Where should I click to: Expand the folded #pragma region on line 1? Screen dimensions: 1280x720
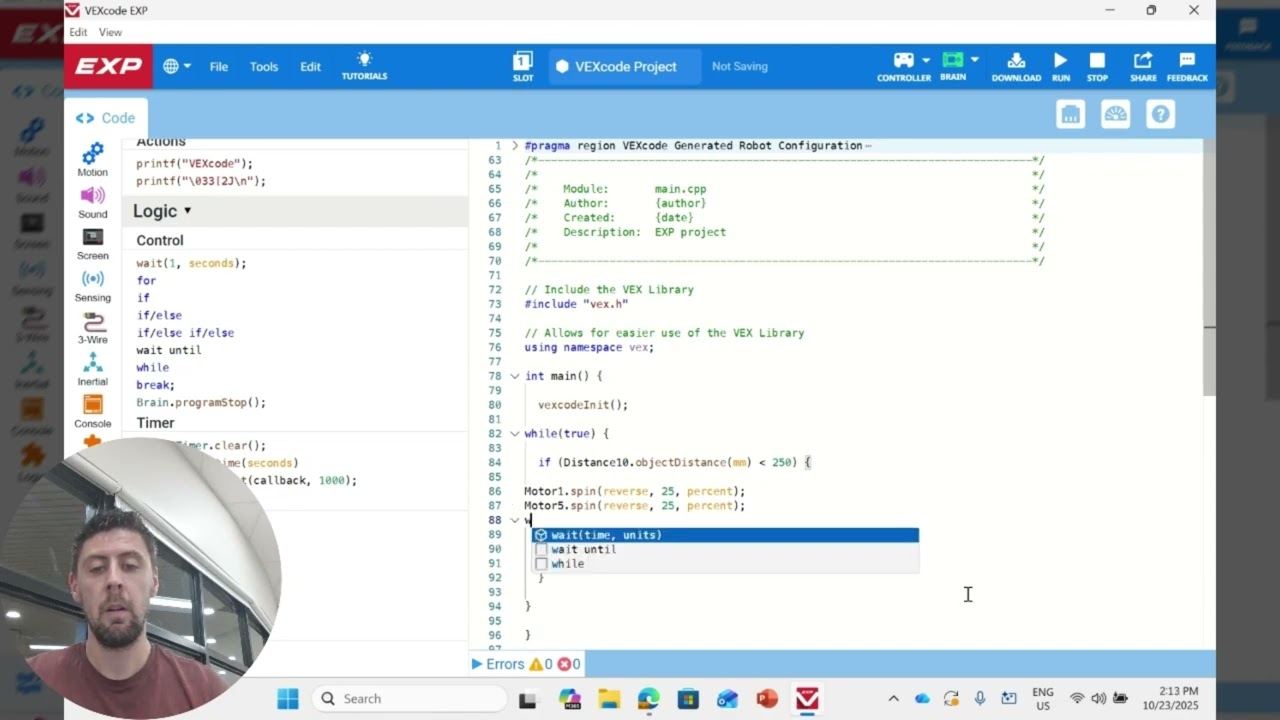(515, 146)
